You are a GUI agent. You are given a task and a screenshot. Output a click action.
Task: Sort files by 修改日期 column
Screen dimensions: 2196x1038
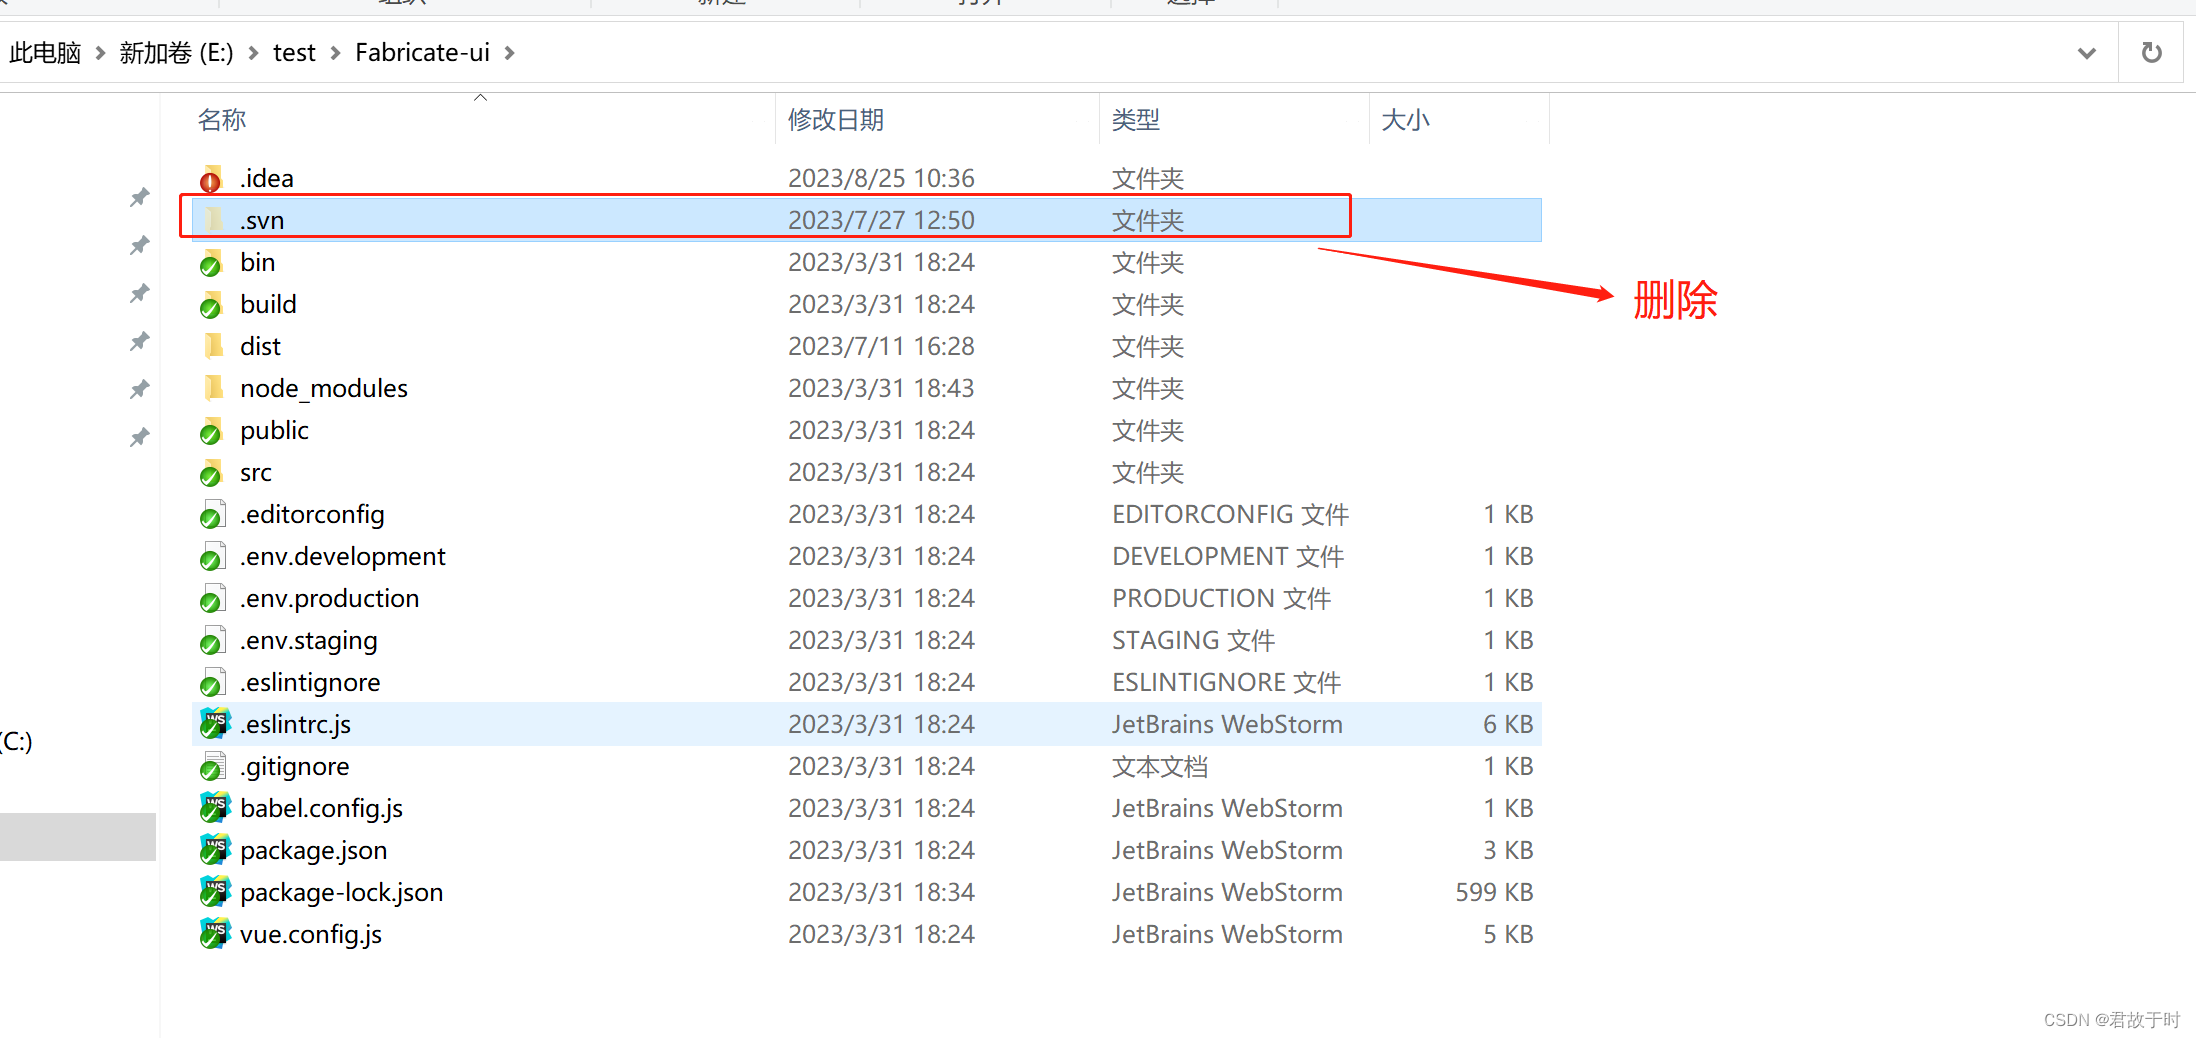[836, 120]
